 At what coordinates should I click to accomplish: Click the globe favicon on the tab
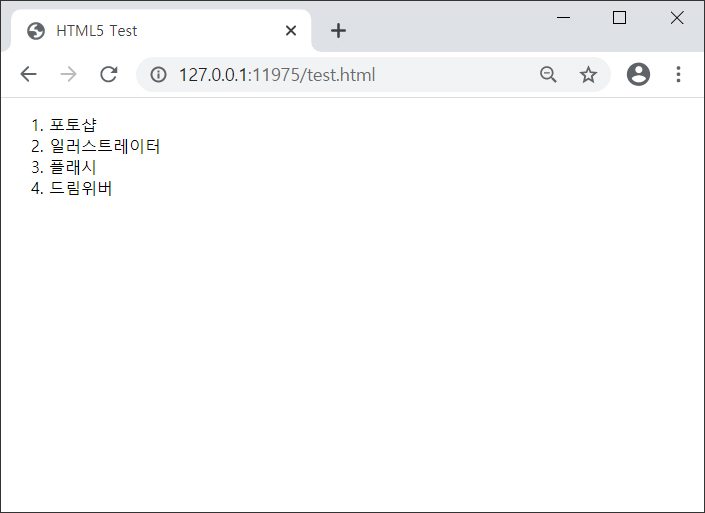[x=36, y=31]
